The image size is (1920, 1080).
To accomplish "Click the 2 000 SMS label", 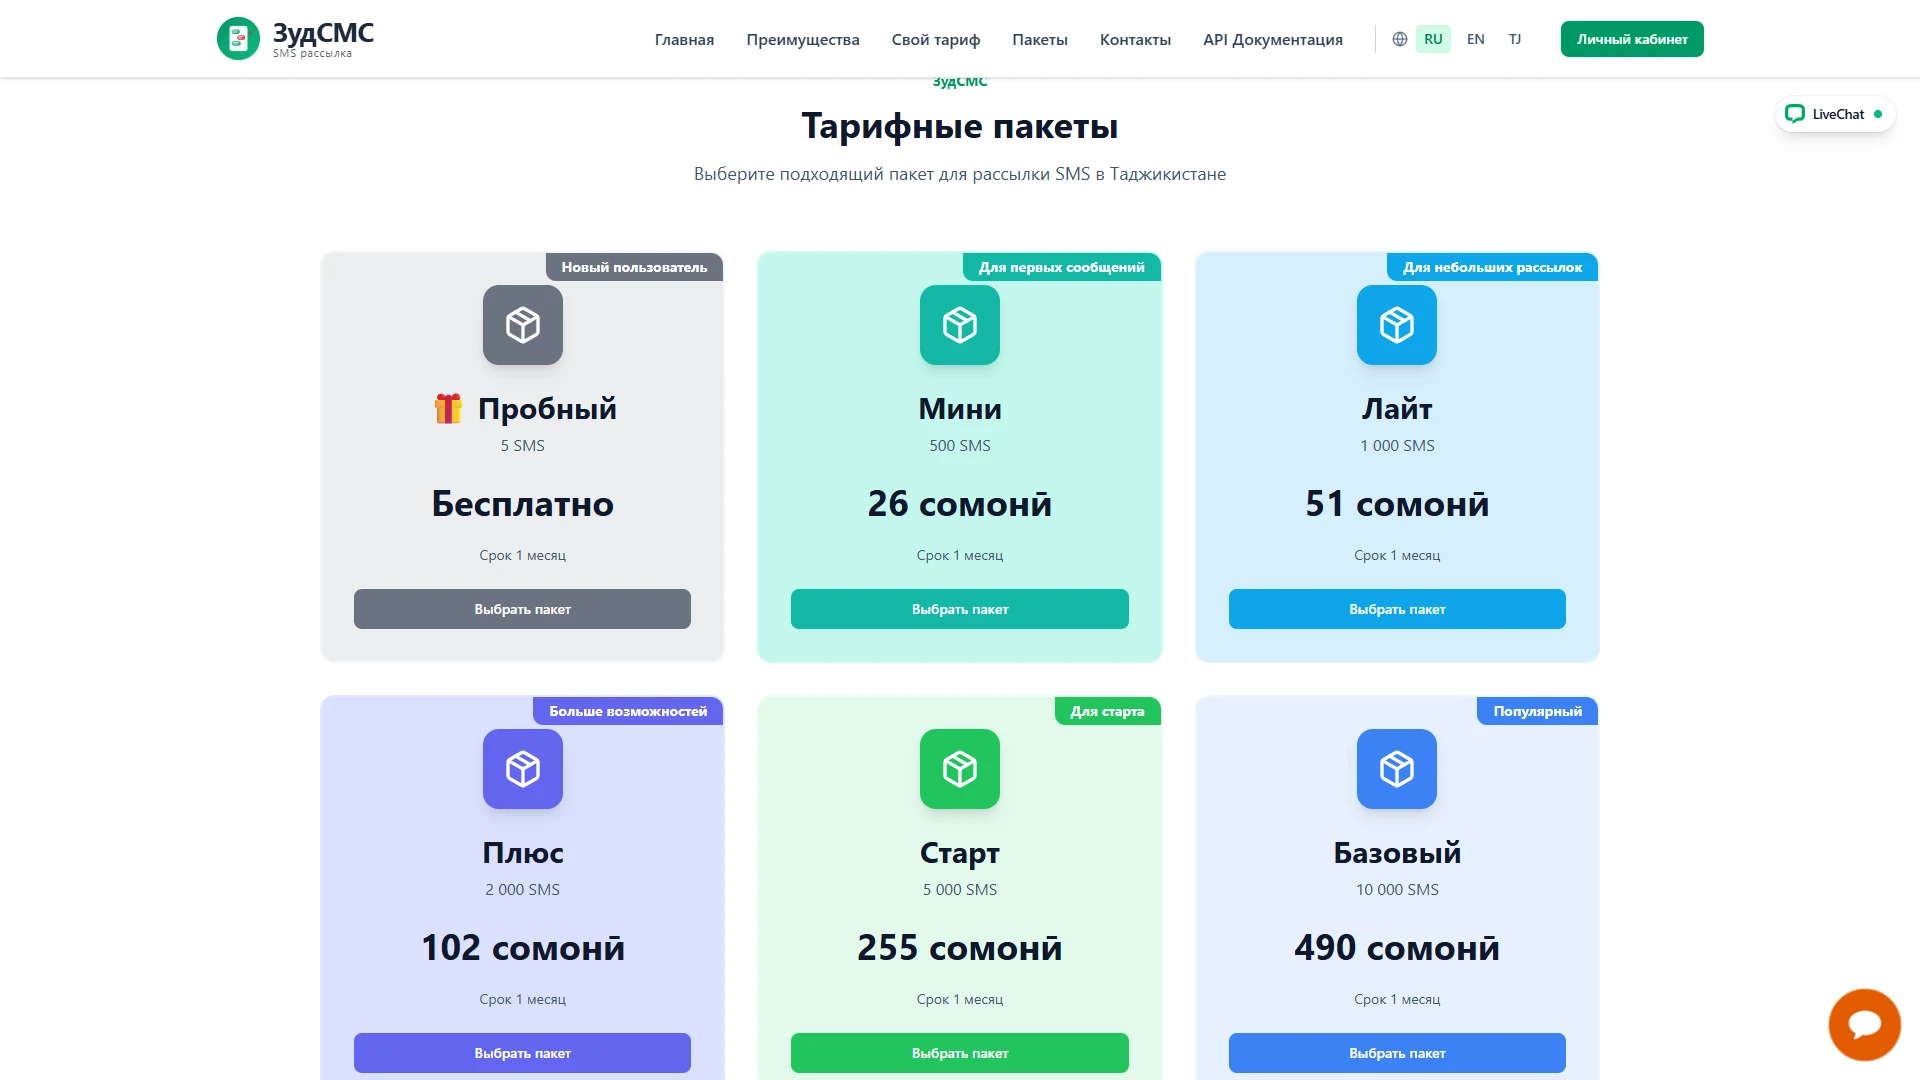I will pyautogui.click(x=523, y=890).
